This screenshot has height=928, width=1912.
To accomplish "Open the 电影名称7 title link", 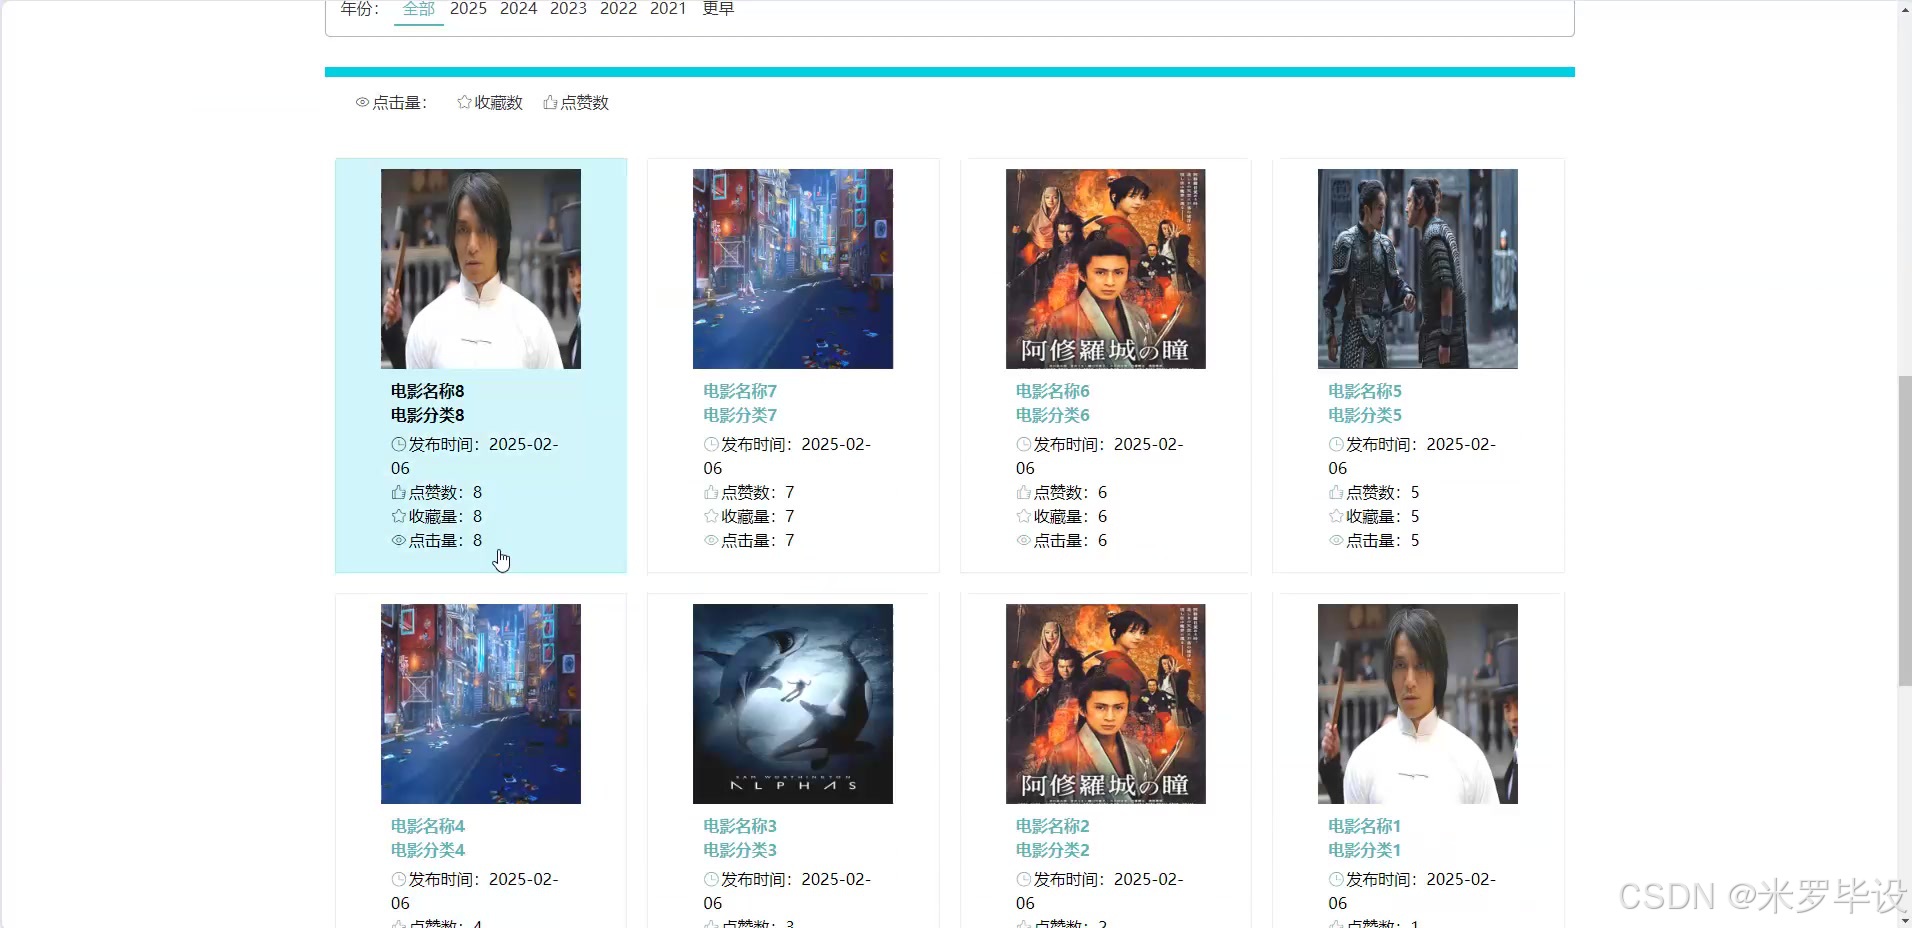I will coord(740,391).
